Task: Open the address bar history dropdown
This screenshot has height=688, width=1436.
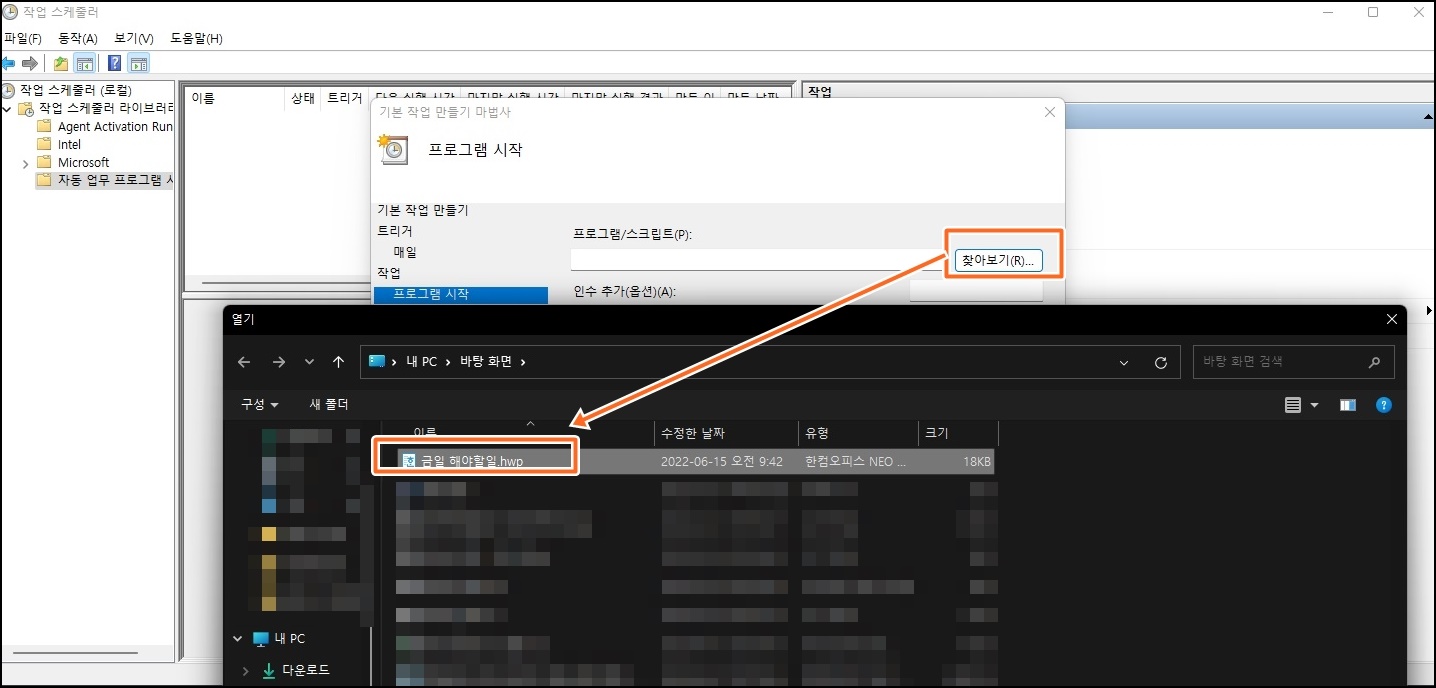Action: coord(1124,362)
